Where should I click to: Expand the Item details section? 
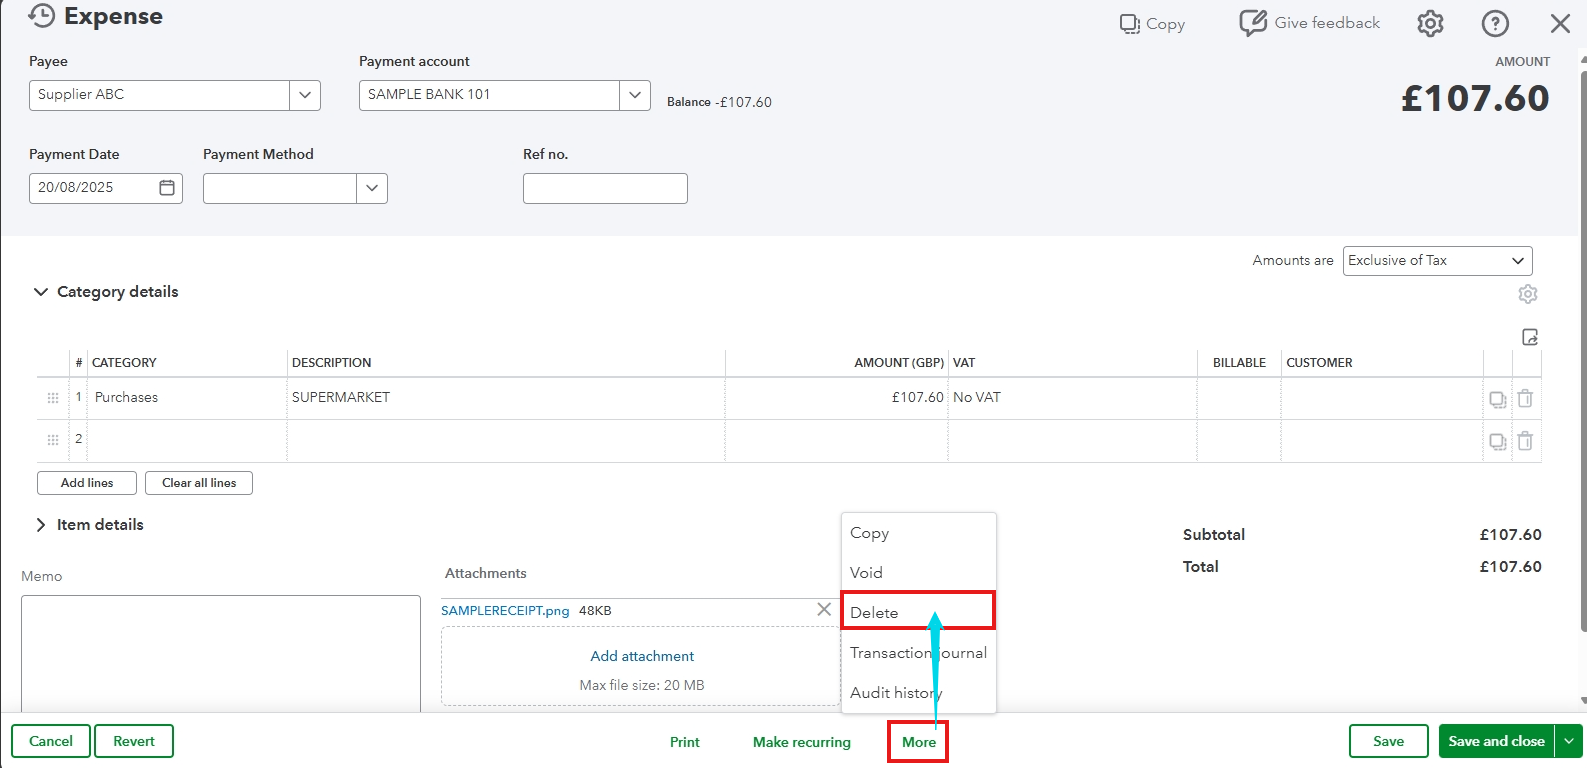[x=41, y=525]
